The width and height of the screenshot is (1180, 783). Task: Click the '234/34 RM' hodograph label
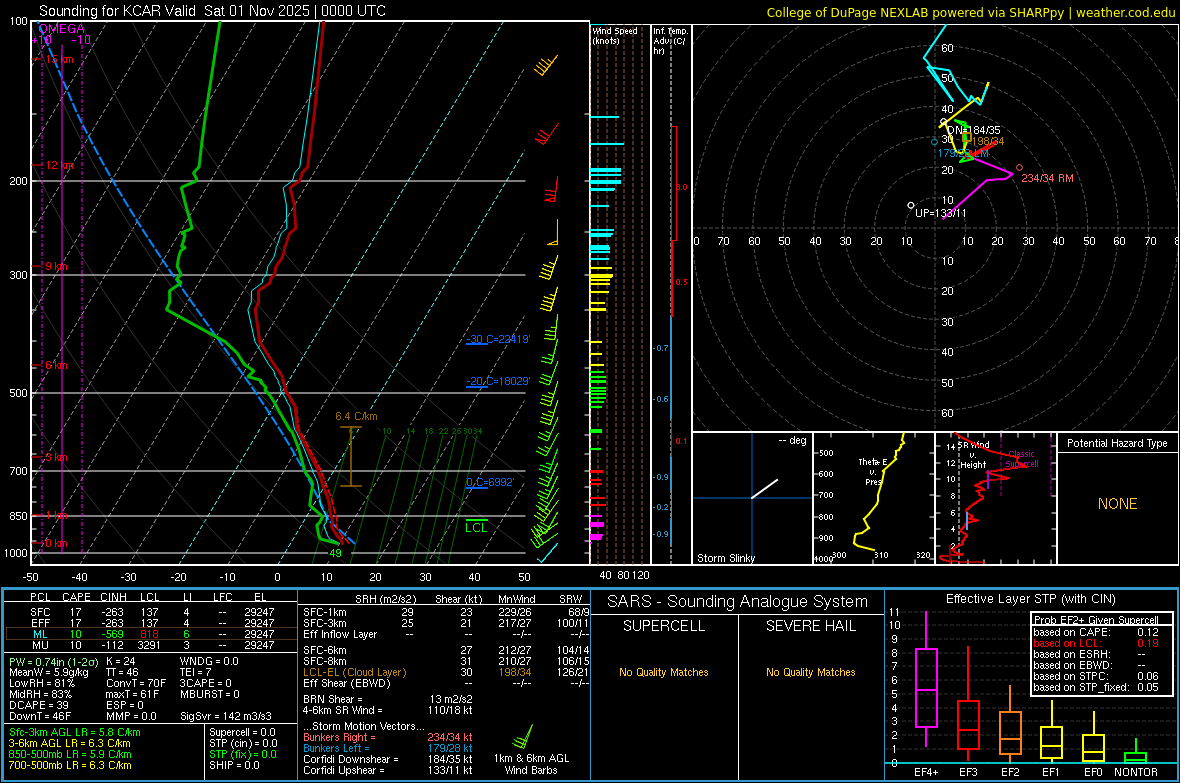click(x=1048, y=178)
